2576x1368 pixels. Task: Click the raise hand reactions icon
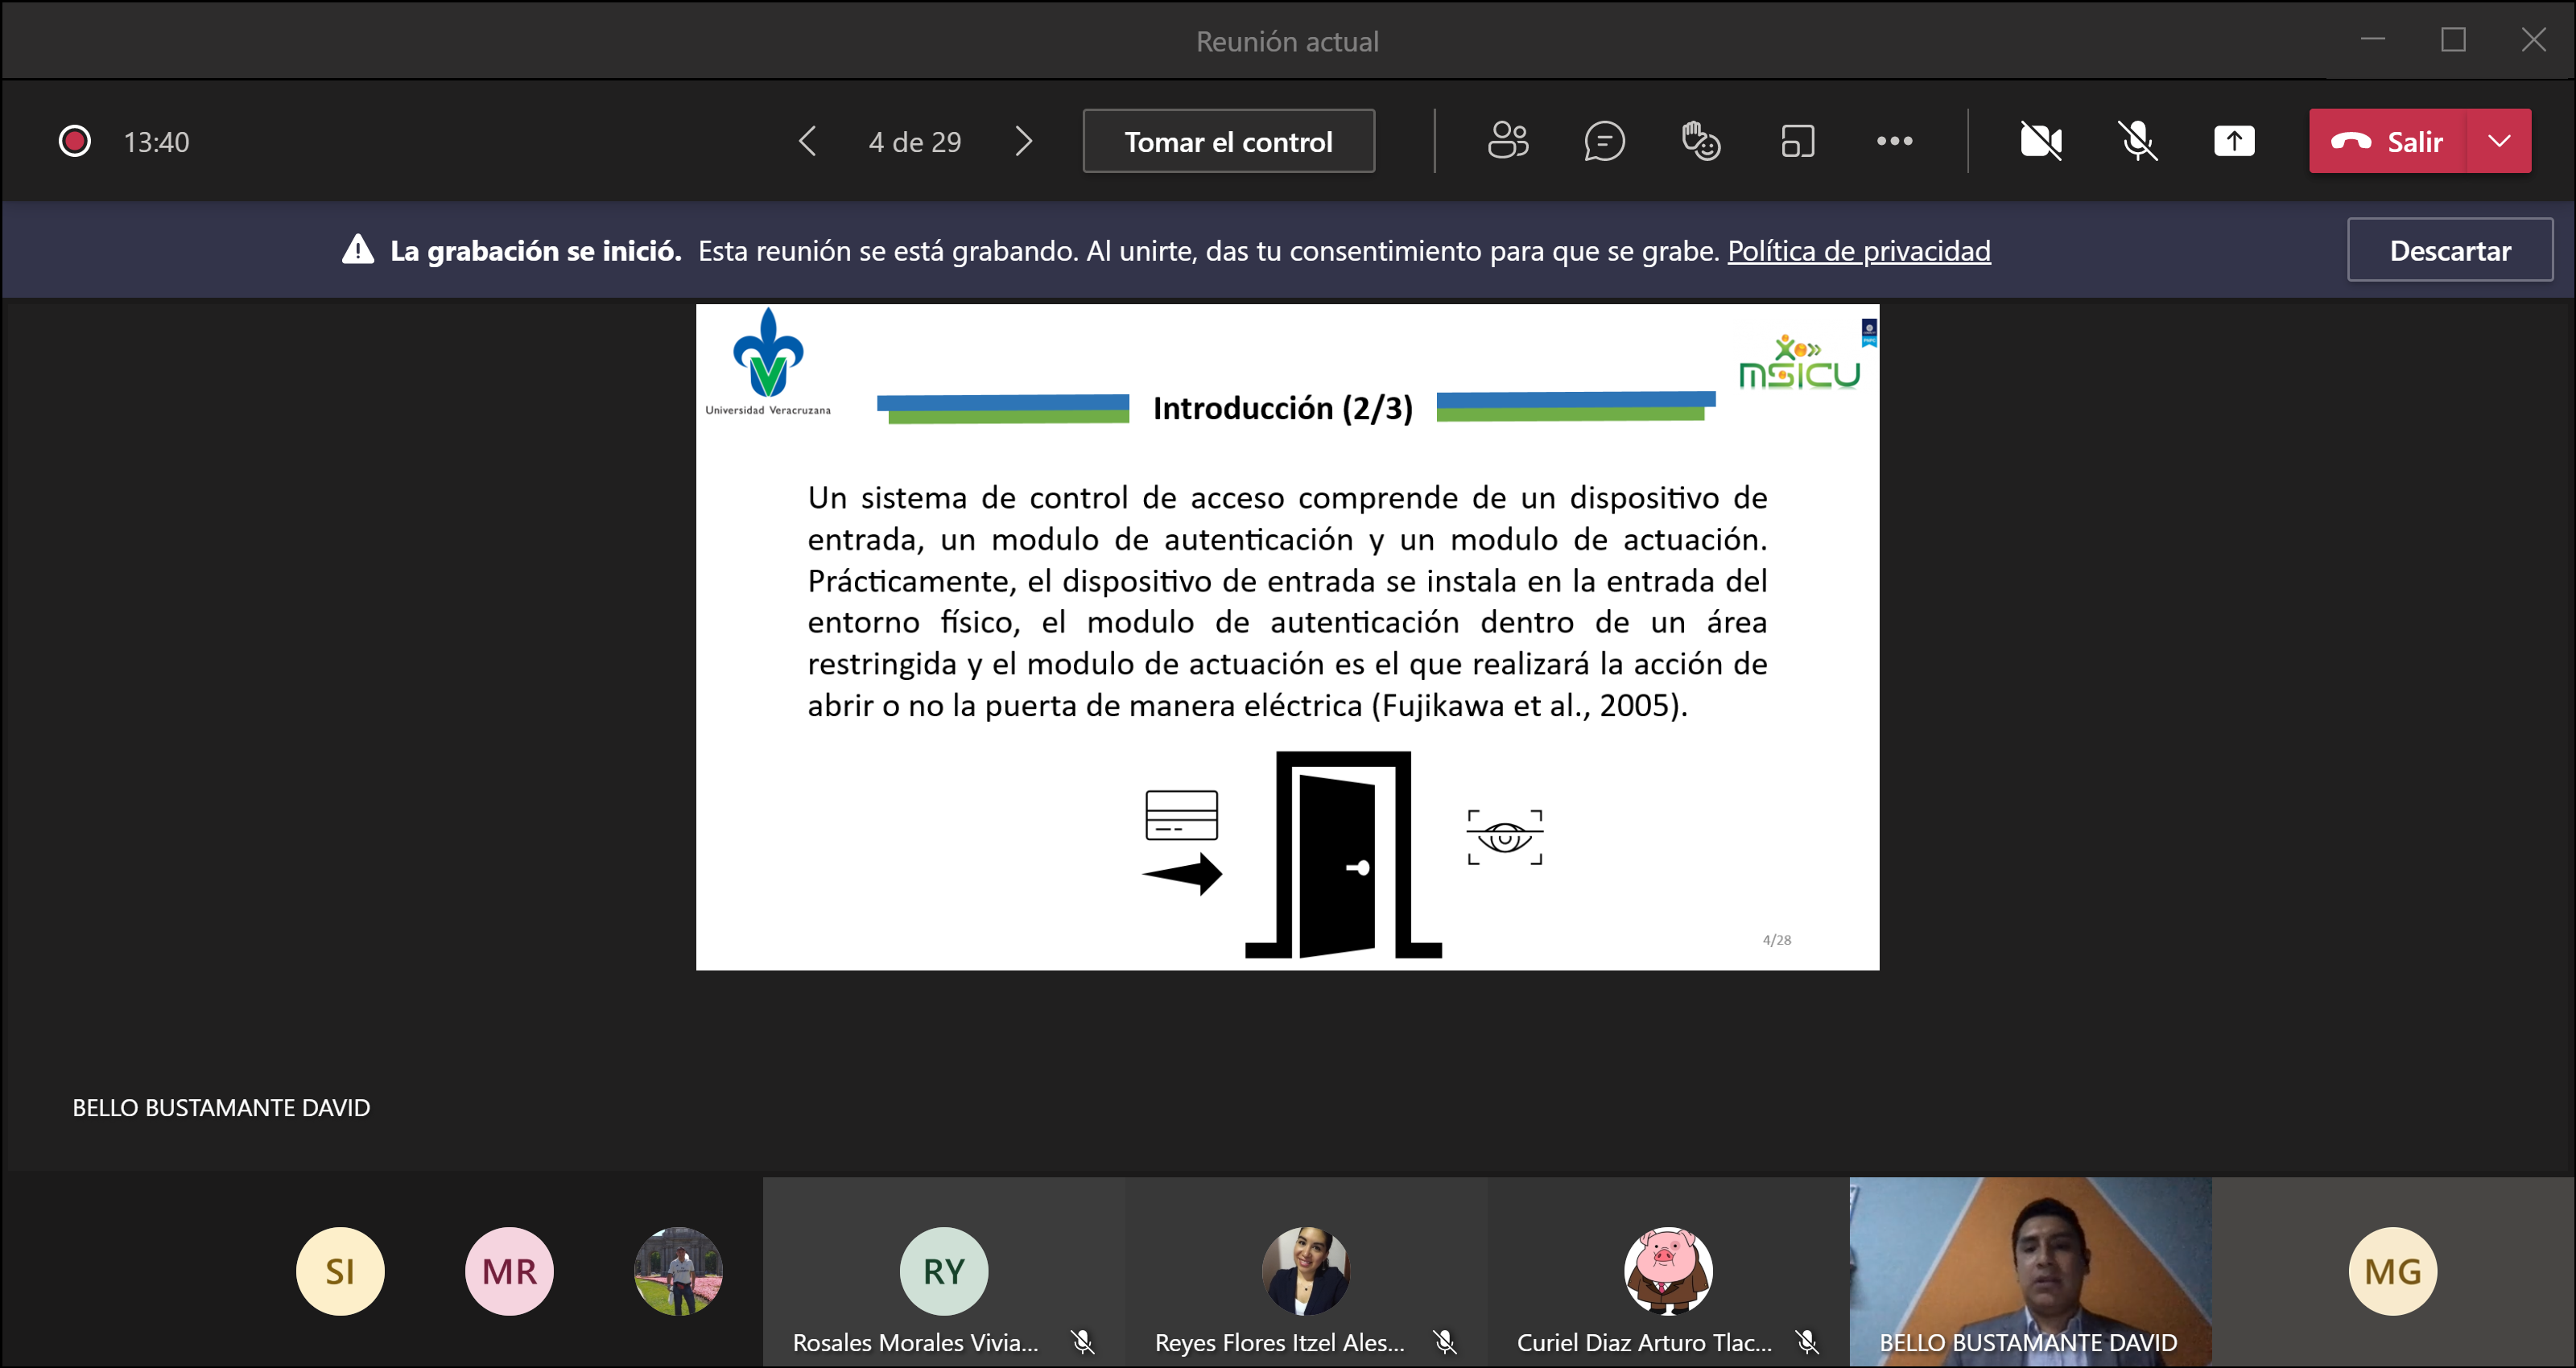coord(1700,141)
